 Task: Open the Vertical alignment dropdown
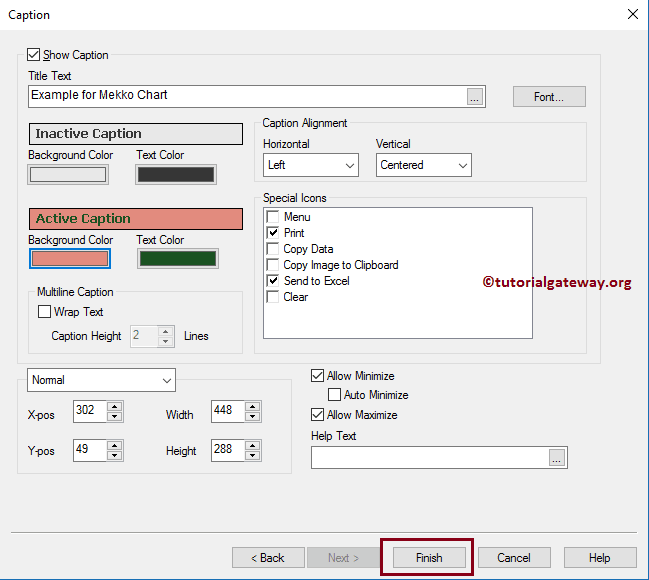tap(423, 165)
